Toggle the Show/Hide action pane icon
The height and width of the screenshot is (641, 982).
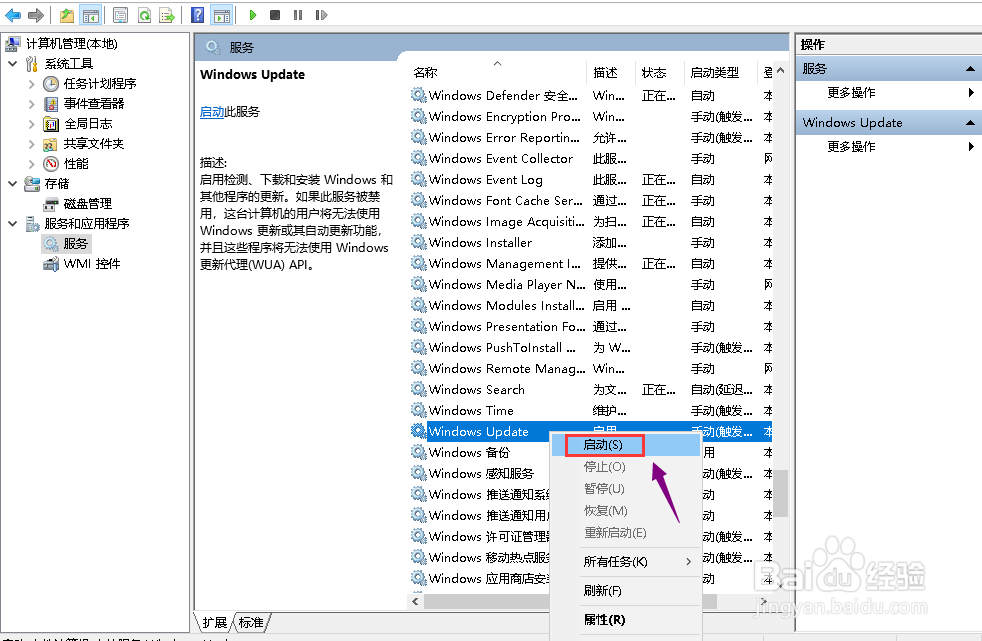coord(222,15)
